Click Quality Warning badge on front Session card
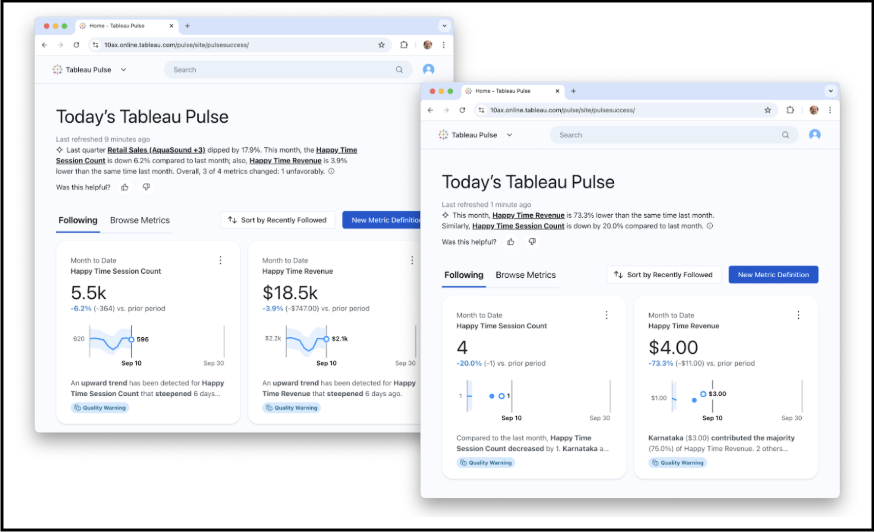This screenshot has width=874, height=532. click(485, 462)
